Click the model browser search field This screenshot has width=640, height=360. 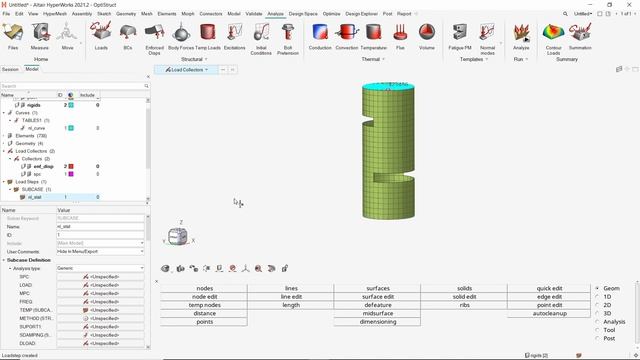pos(75,86)
